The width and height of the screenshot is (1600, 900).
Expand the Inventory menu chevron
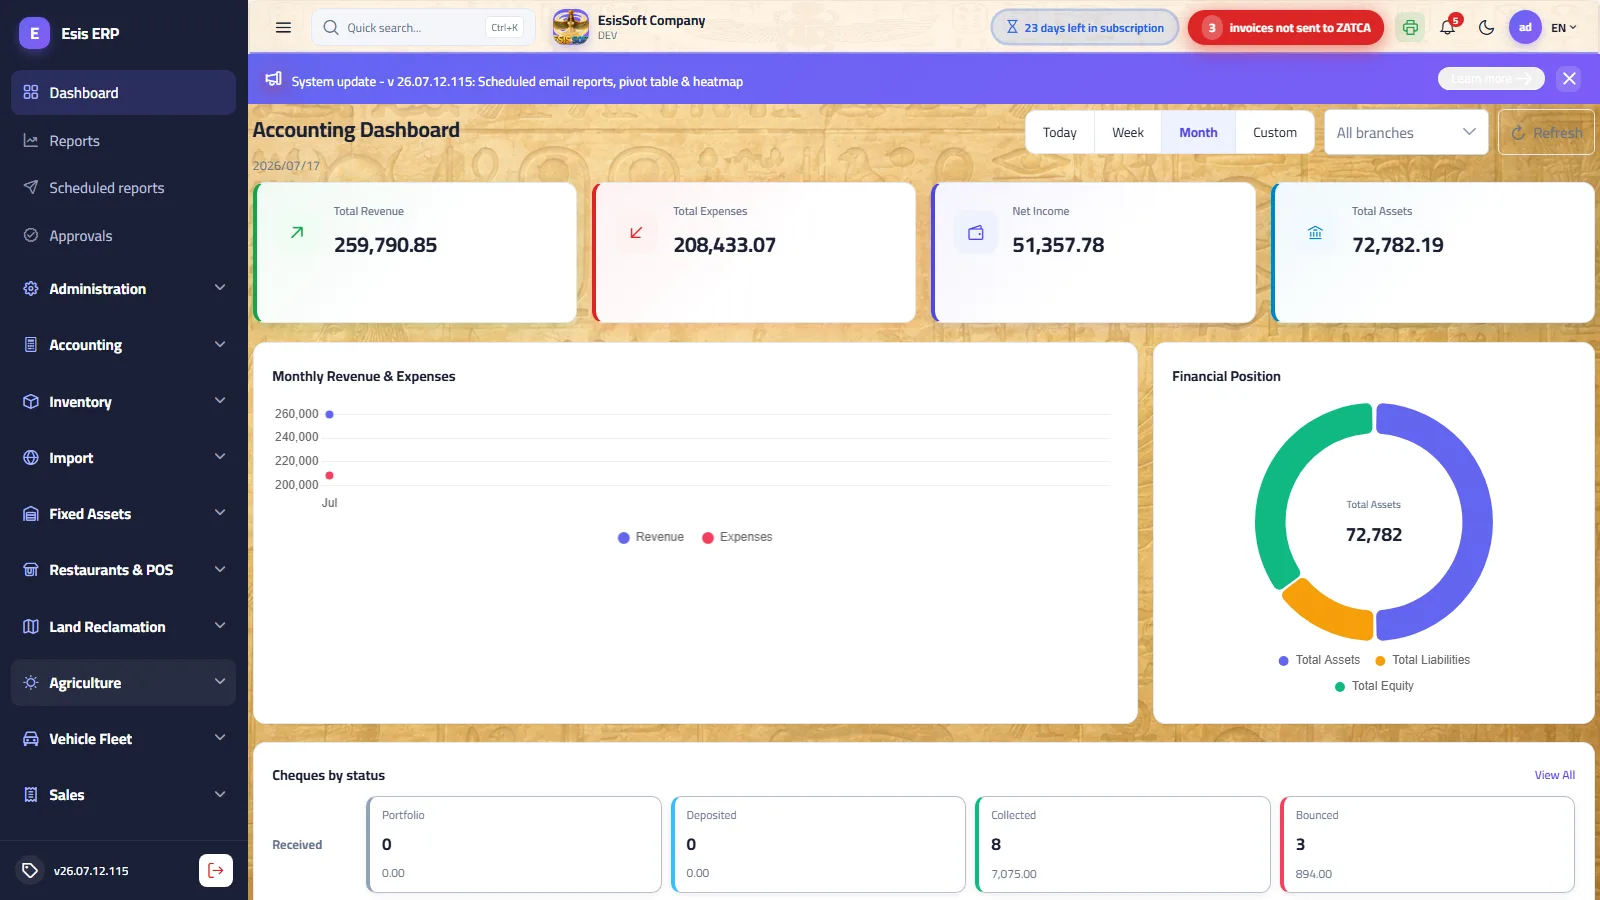pyautogui.click(x=220, y=401)
